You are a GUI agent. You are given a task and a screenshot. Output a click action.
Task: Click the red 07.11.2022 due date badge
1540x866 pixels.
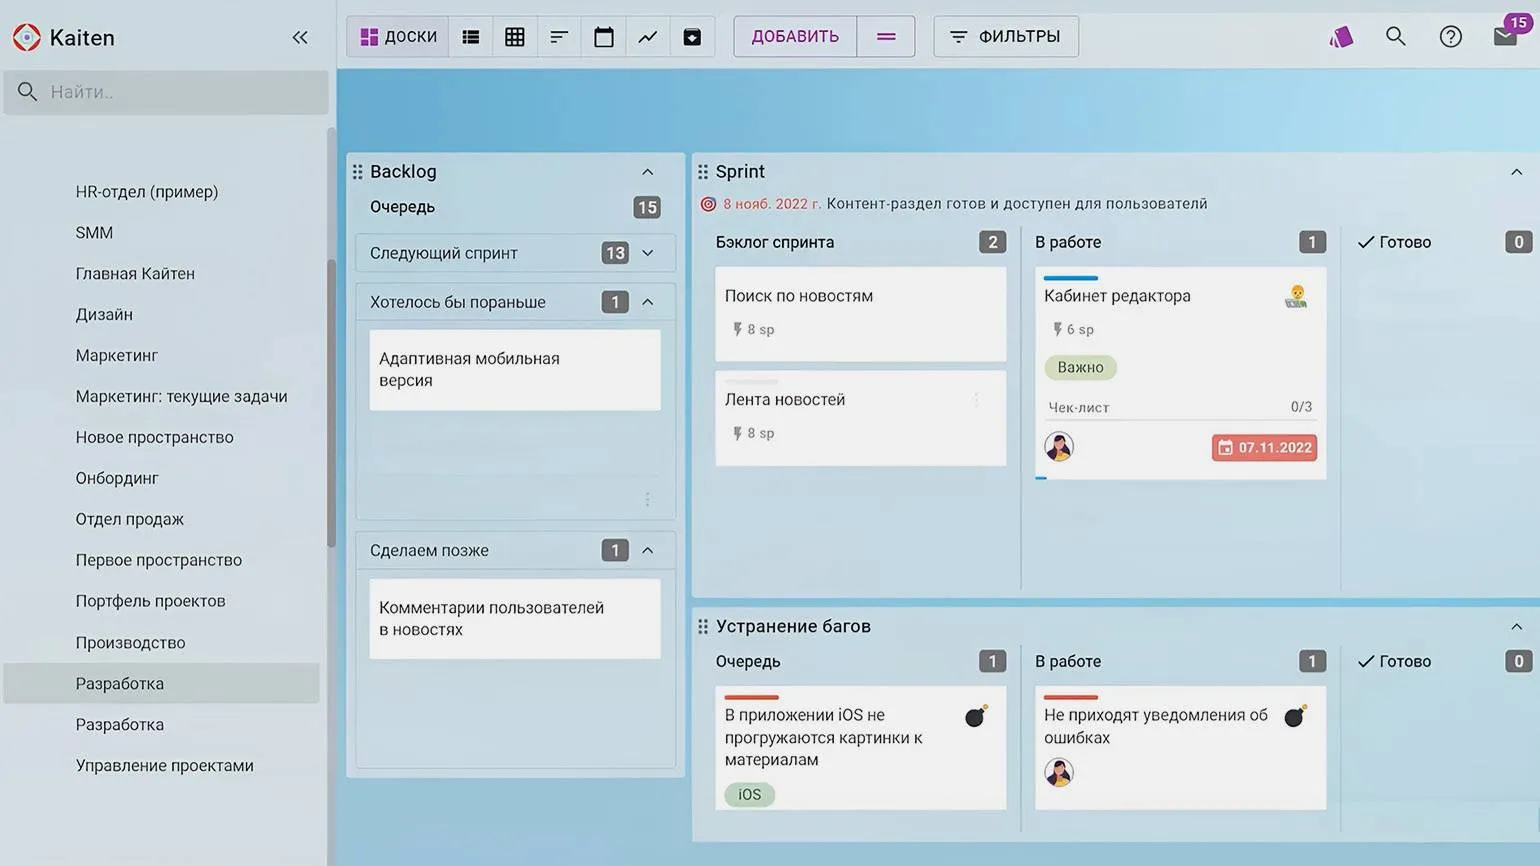[1264, 448]
